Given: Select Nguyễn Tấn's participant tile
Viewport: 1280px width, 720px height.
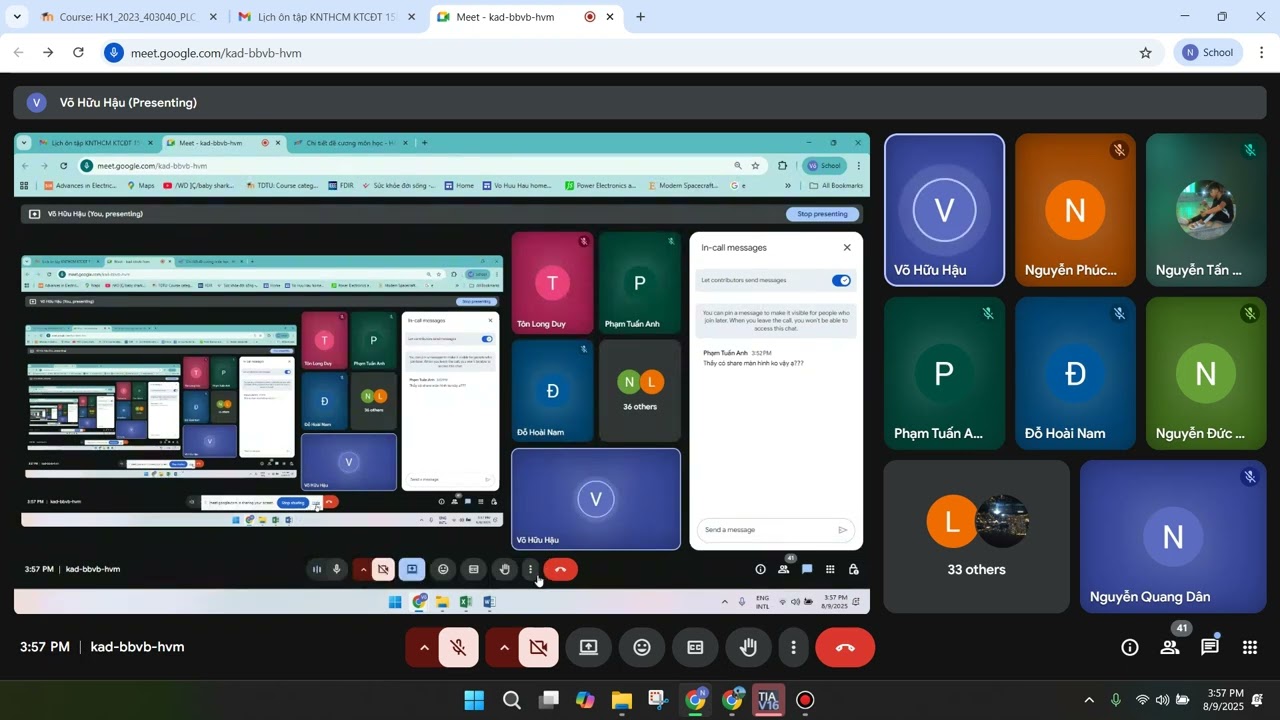Looking at the screenshot, I should 1206,210.
